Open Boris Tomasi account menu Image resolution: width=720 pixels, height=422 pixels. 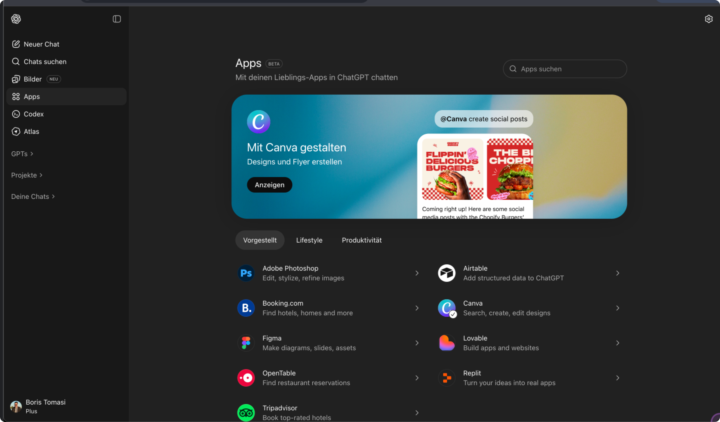67,406
